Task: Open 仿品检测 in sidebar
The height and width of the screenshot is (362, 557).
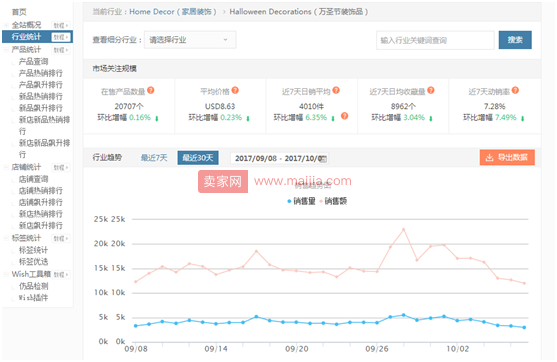Action: 33,286
